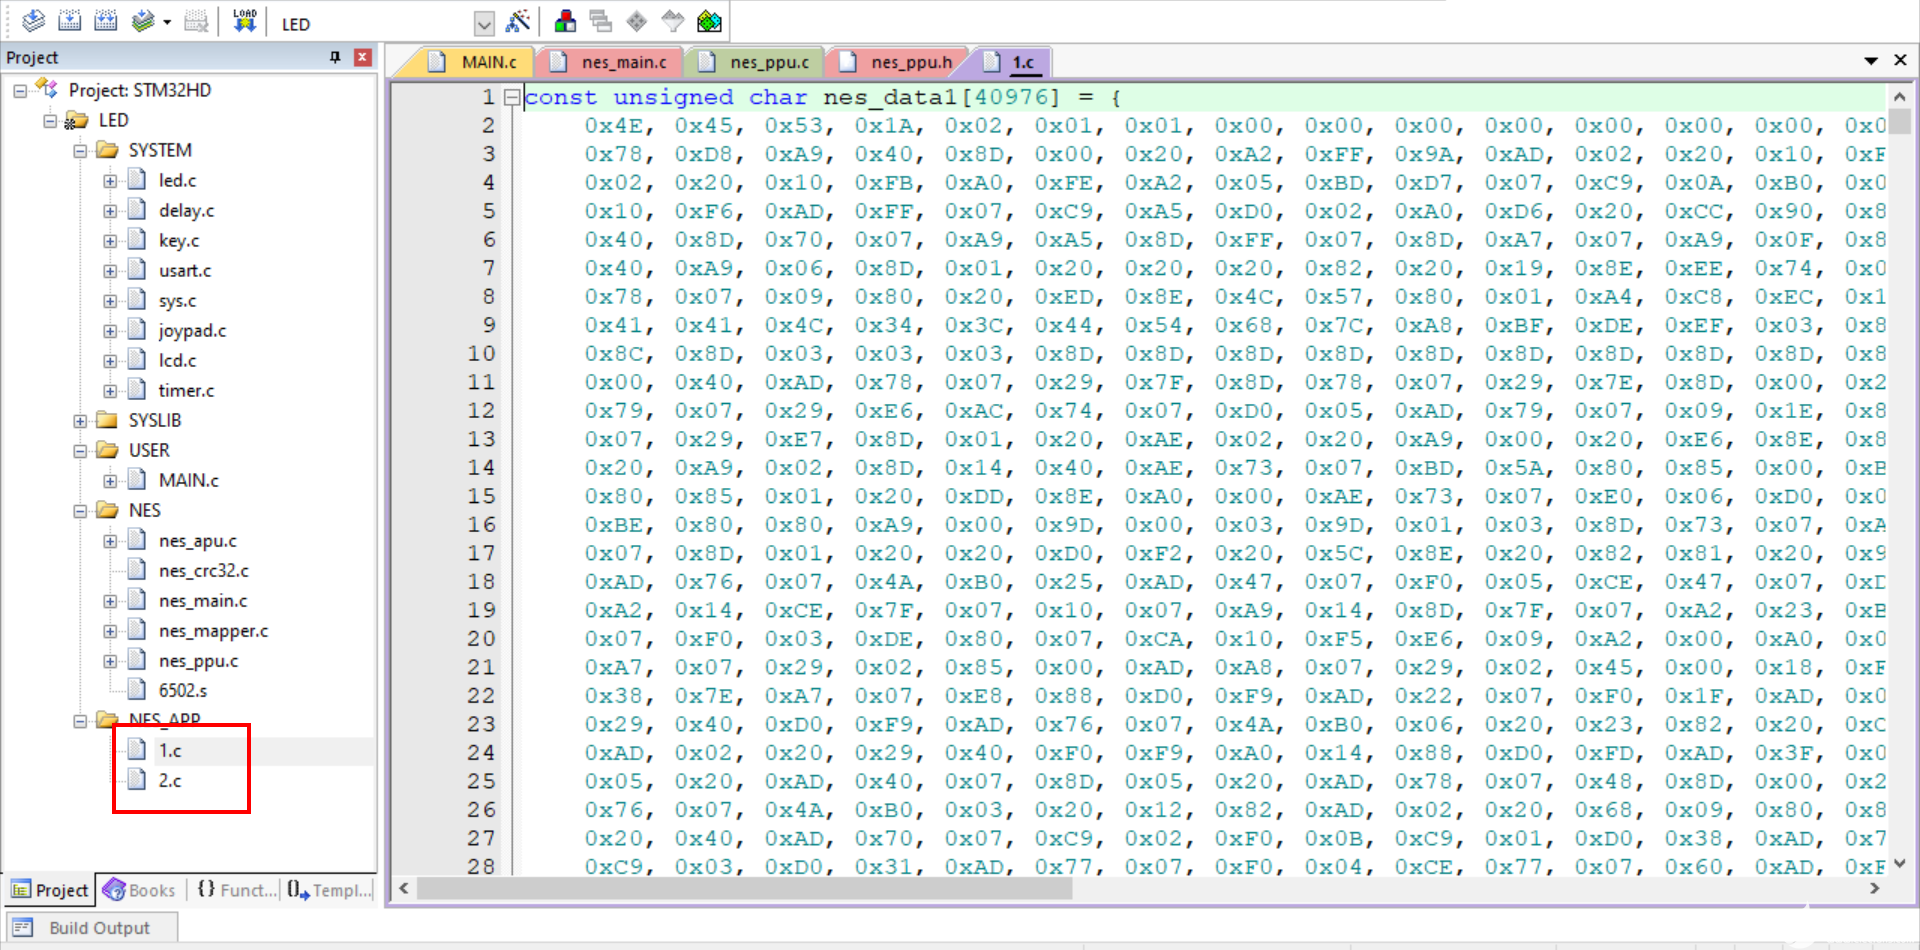Collapse the Project: STM32HD root node
The image size is (1920, 950).
coord(20,91)
